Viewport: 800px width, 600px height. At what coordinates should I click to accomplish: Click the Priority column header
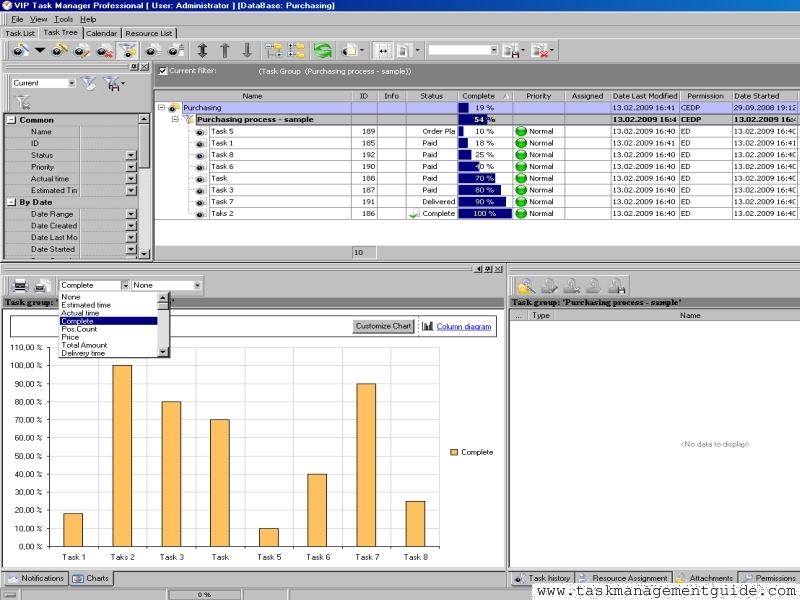539,96
